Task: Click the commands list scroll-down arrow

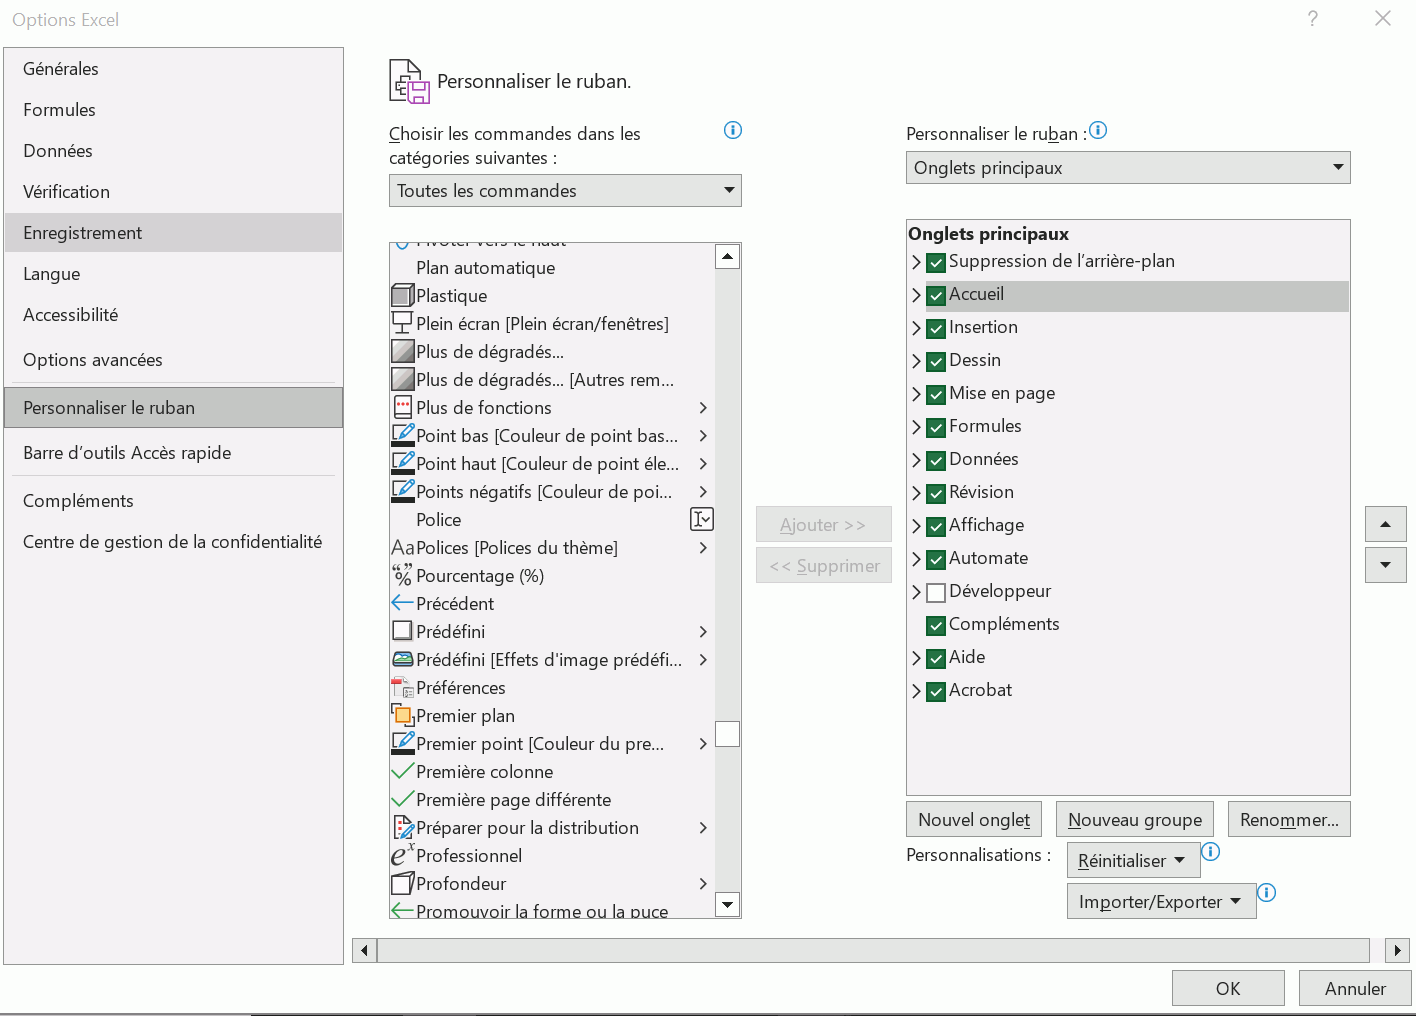Action: (x=728, y=905)
